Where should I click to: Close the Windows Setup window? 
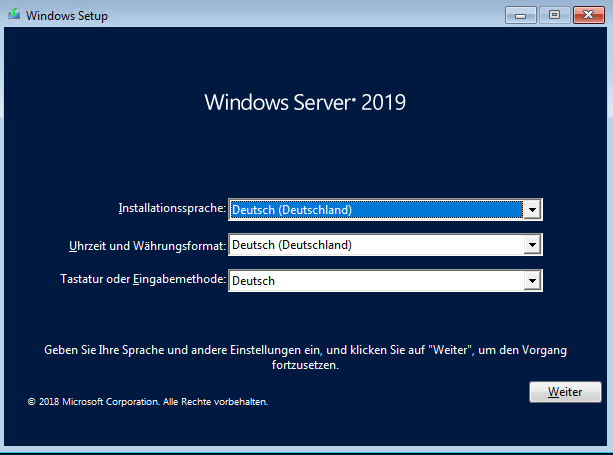(x=589, y=15)
